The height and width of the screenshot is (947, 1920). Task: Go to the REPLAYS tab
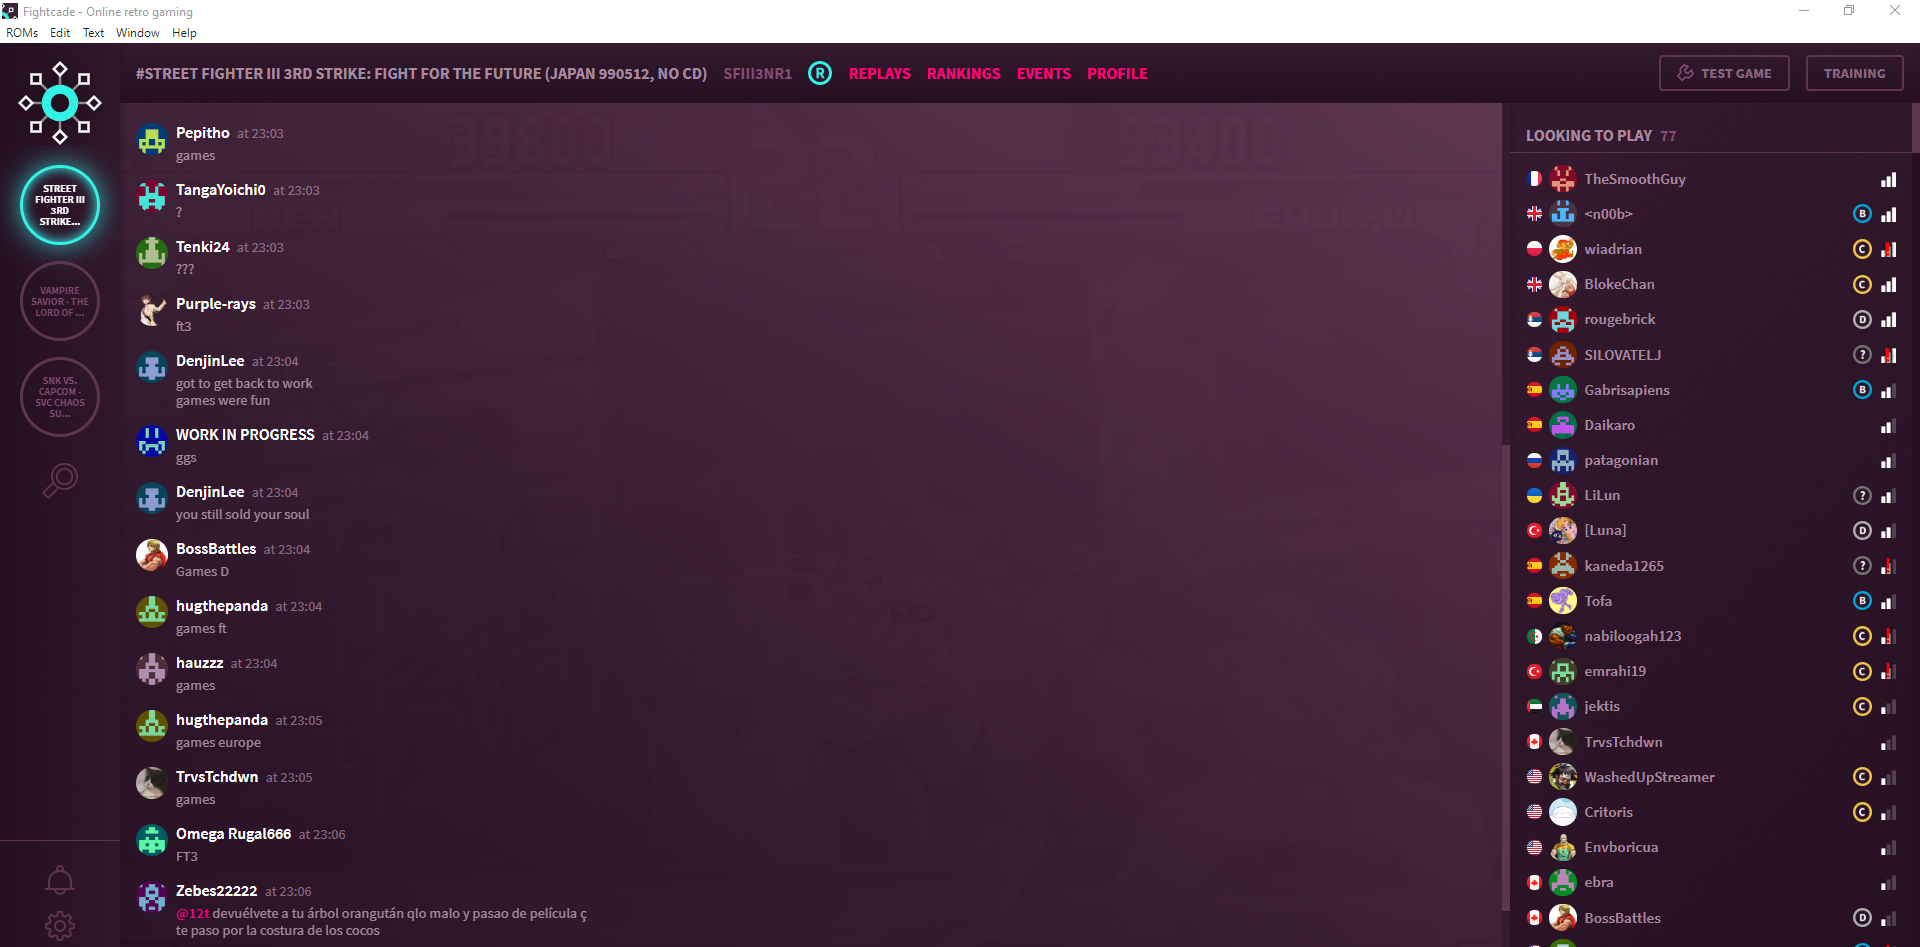(880, 74)
